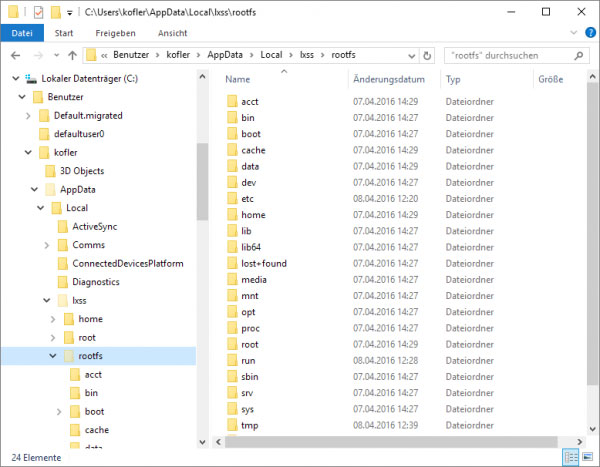Select the home folder icon in file list
Screen dimensions: 600x467
[232, 214]
